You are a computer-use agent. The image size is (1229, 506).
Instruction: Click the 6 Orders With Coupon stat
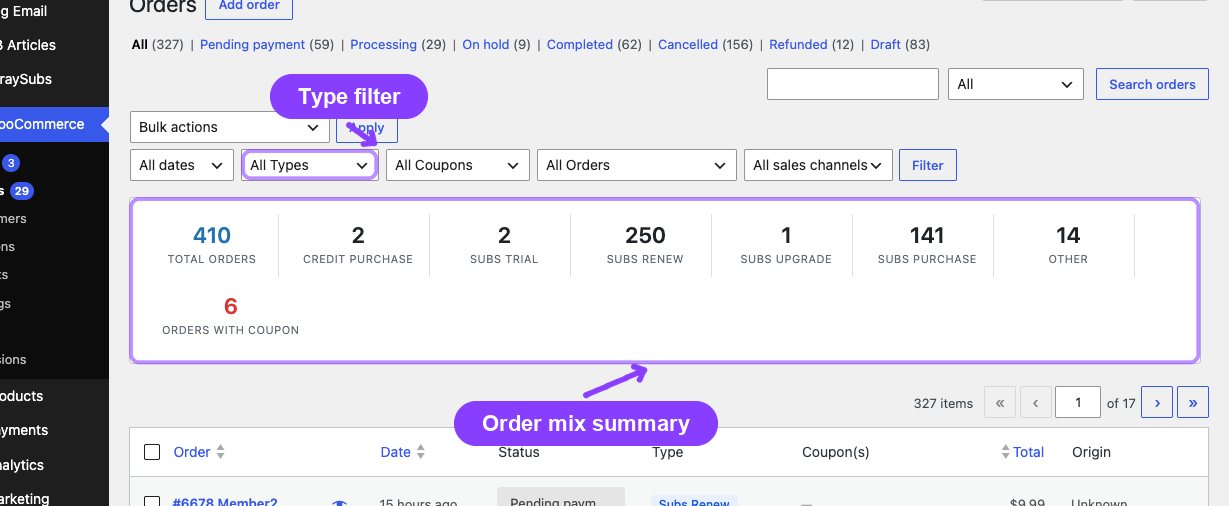pyautogui.click(x=231, y=314)
